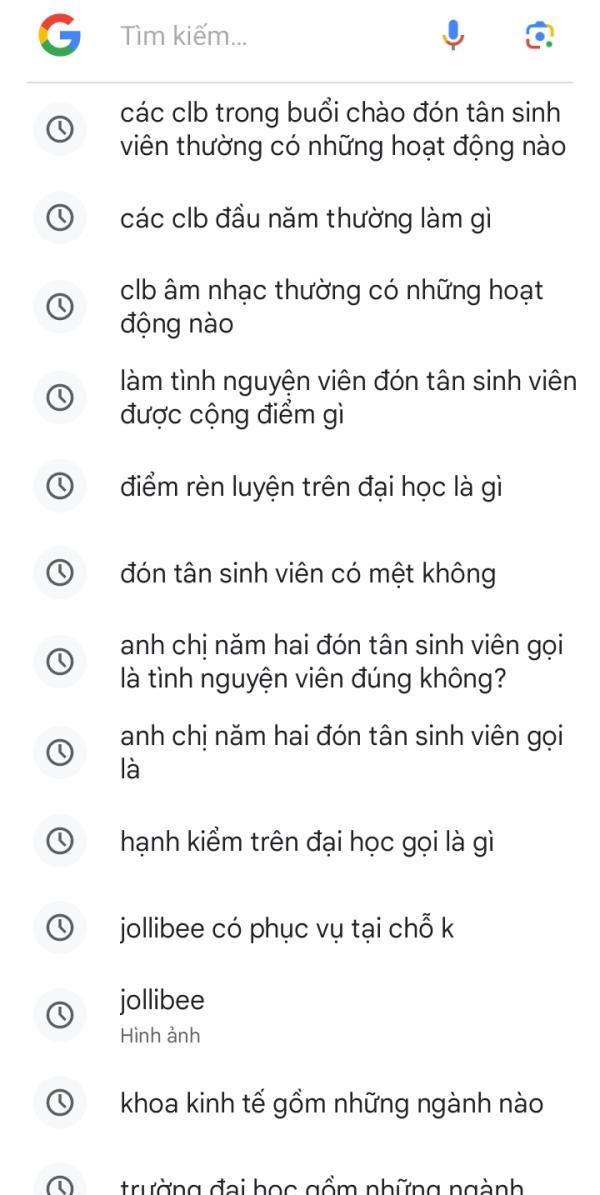Image resolution: width=600 pixels, height=1195 pixels.
Task: Focus the 'Tìm kiếm...' search field
Action: coord(271,35)
